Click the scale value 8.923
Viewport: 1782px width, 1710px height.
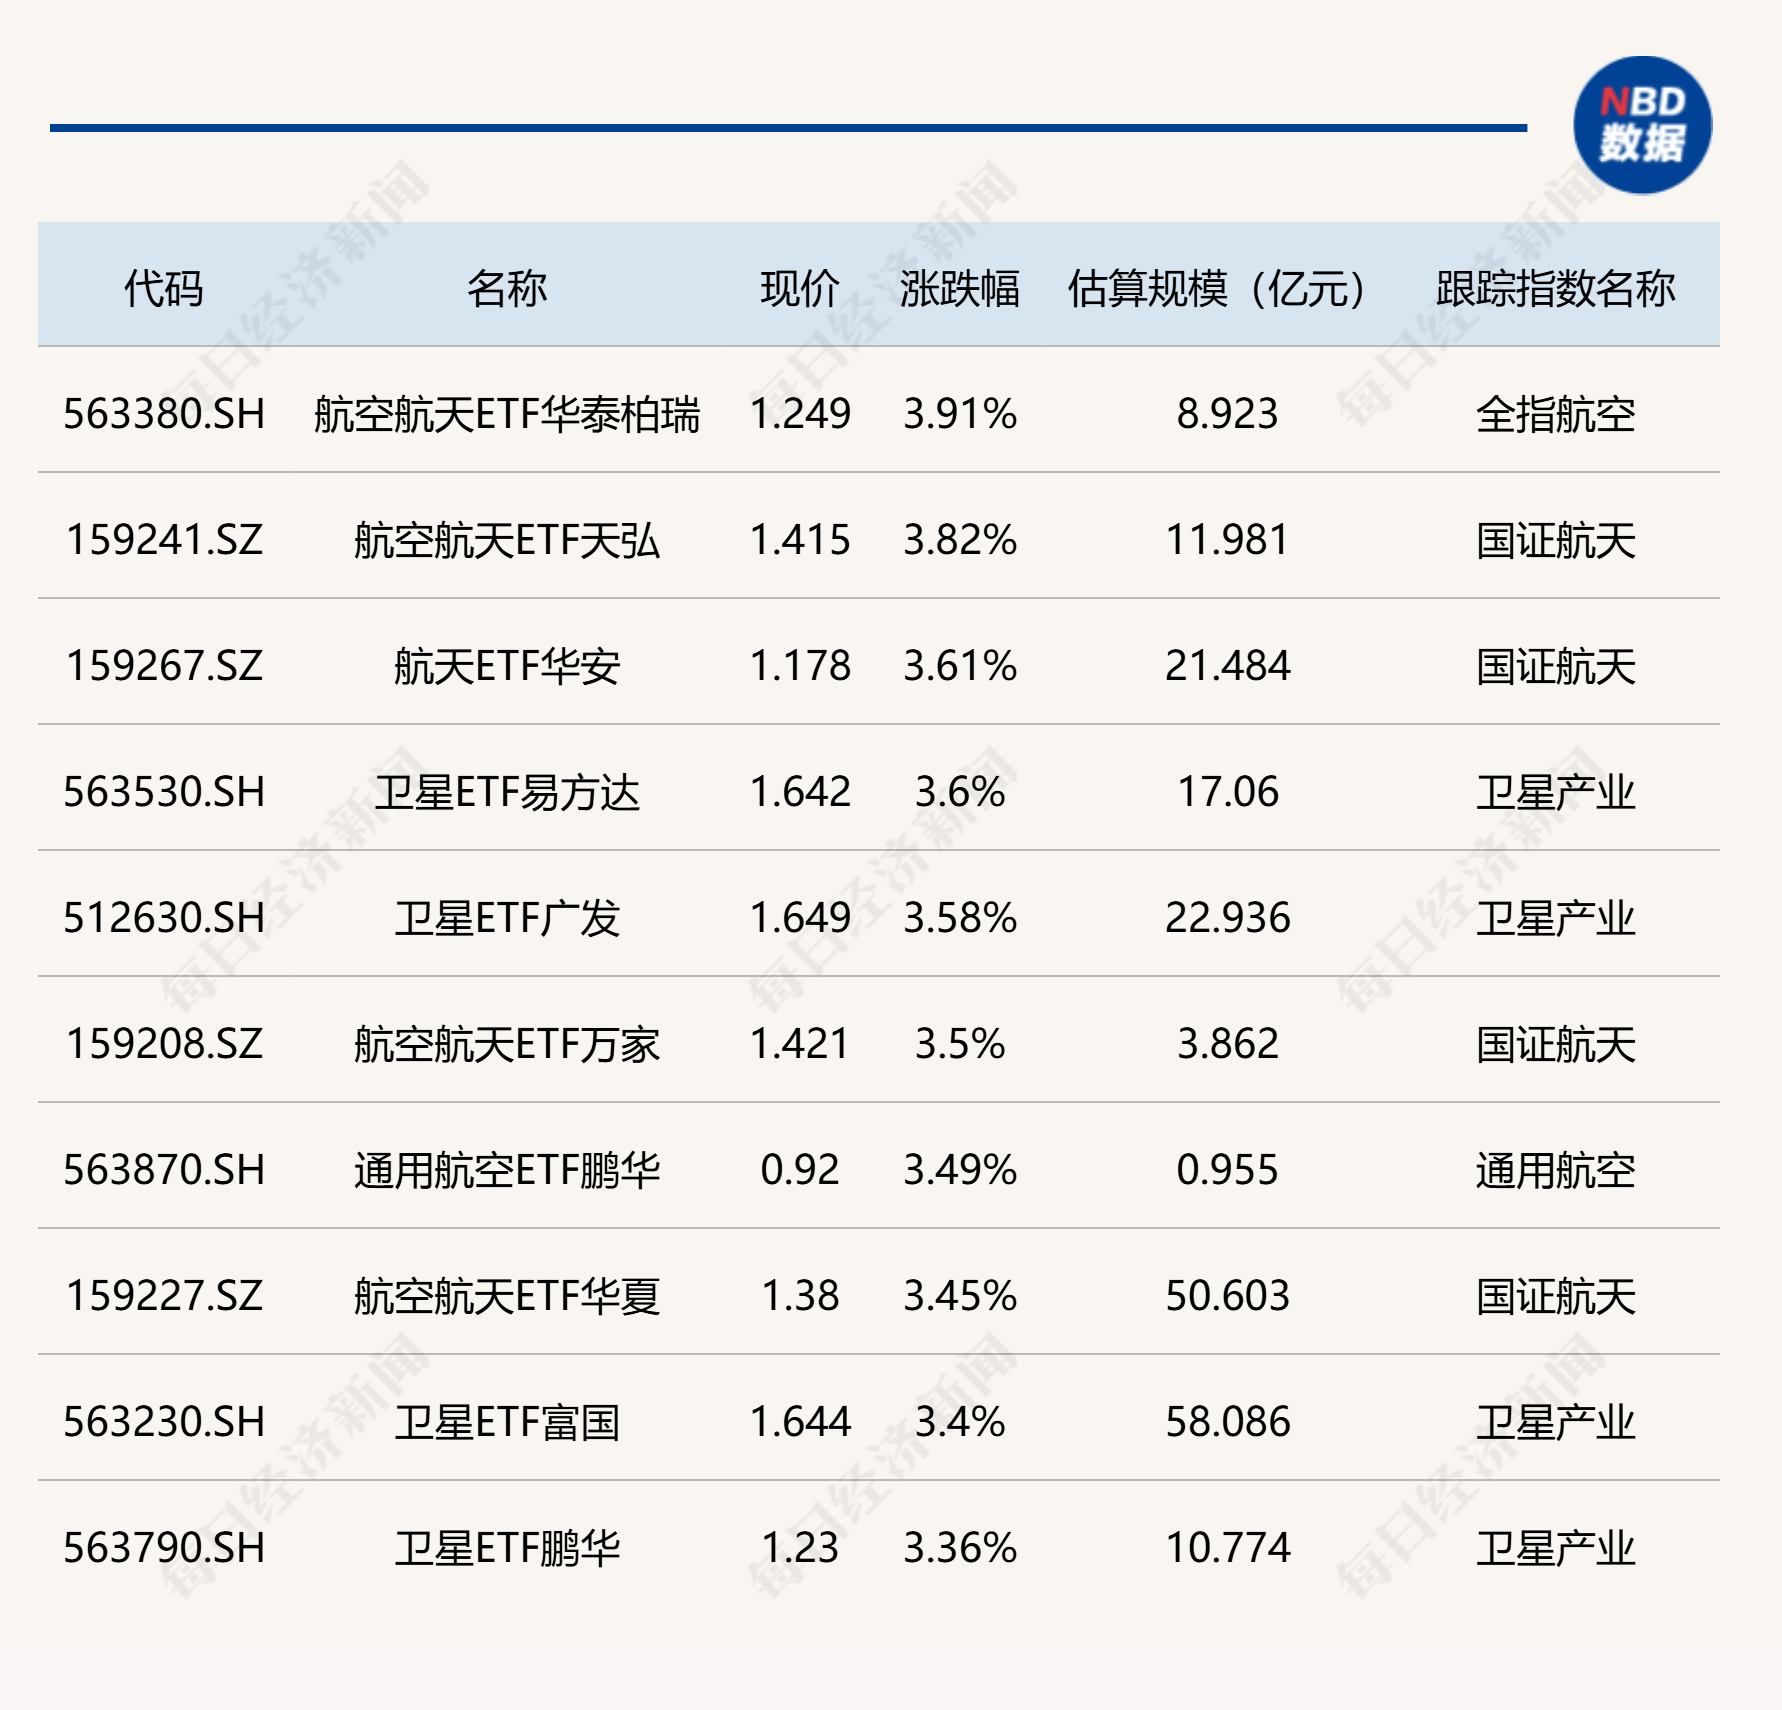[x=1227, y=414]
